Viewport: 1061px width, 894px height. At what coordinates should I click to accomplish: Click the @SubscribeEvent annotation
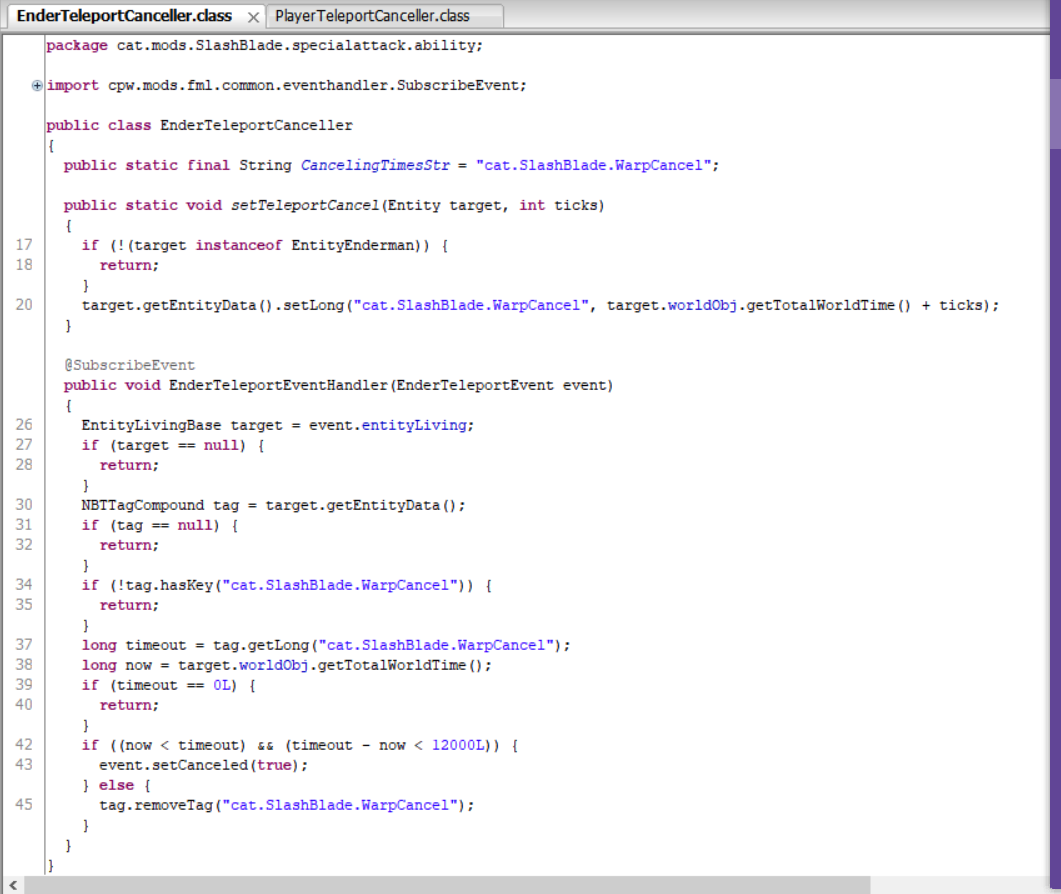pyautogui.click(x=129, y=365)
